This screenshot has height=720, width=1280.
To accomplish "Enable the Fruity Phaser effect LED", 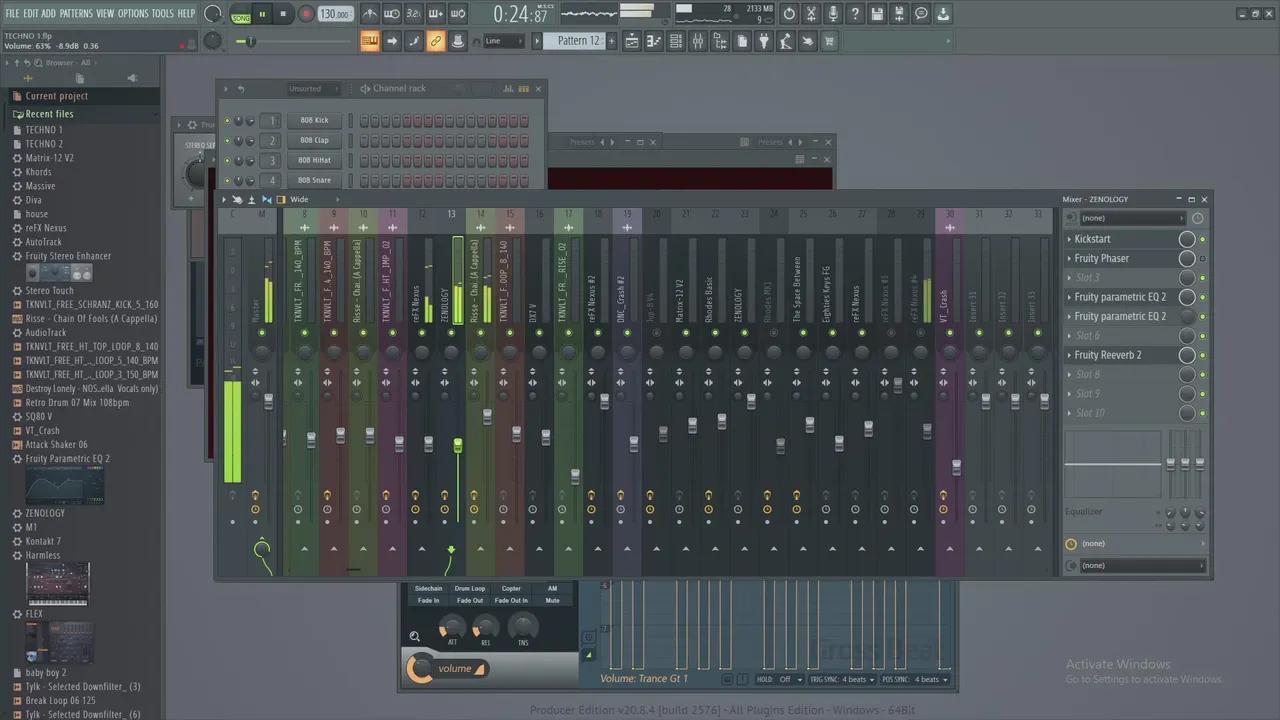I will point(1202,258).
